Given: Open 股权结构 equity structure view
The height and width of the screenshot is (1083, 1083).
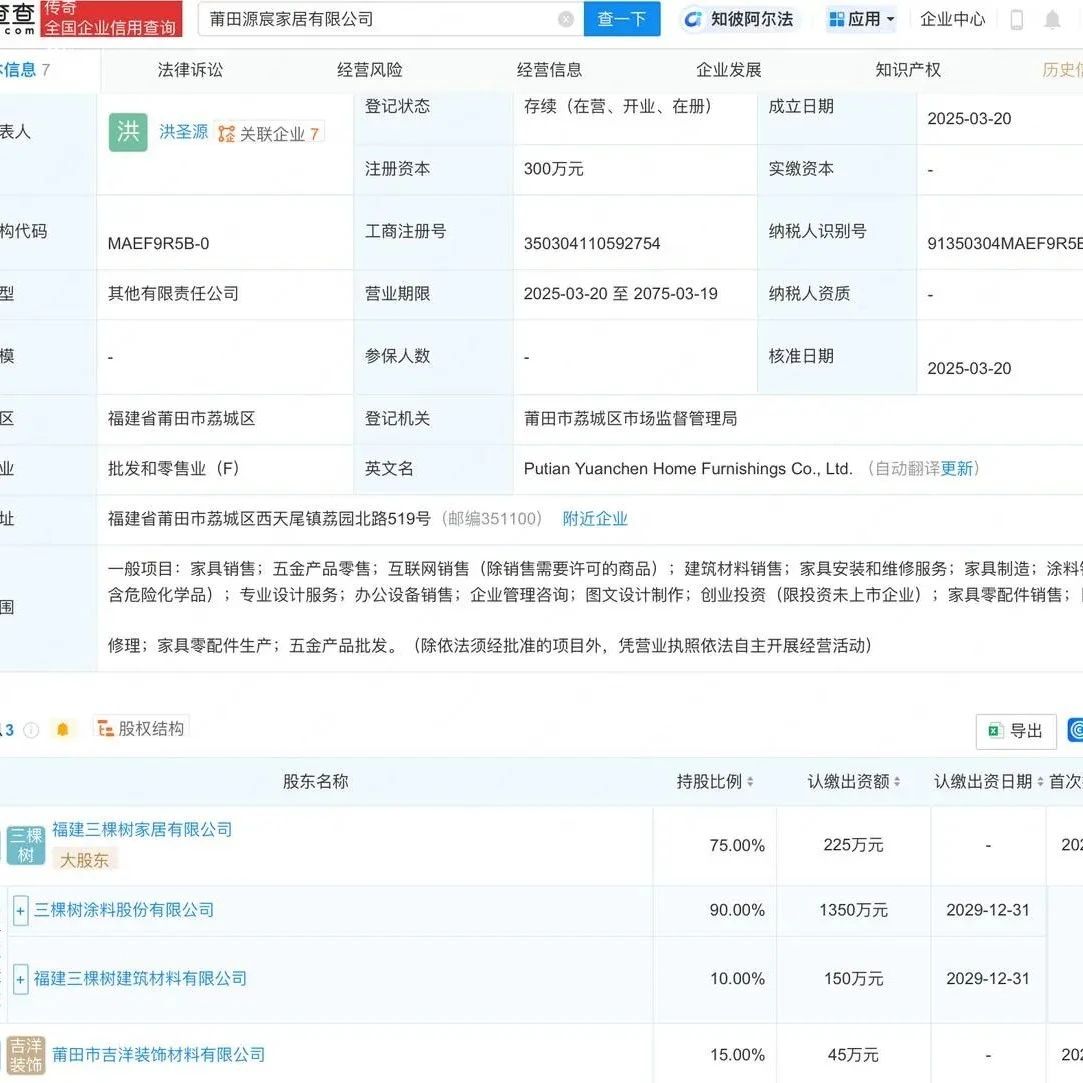Looking at the screenshot, I should pyautogui.click(x=141, y=728).
